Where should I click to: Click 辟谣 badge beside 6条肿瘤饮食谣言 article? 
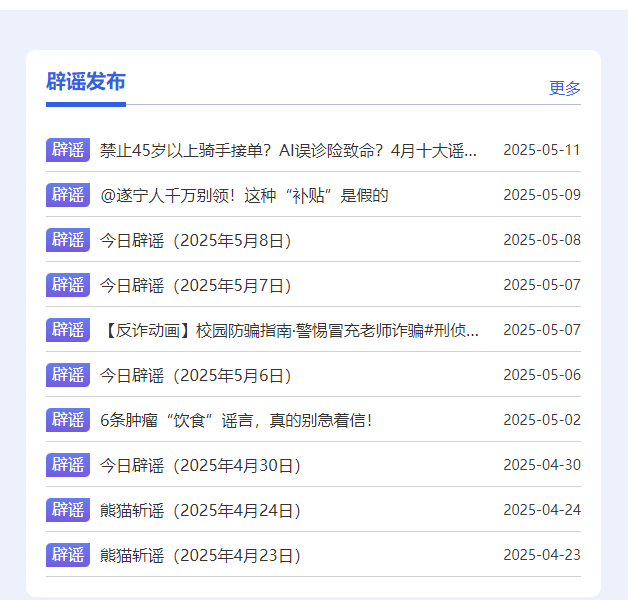pyautogui.click(x=68, y=420)
